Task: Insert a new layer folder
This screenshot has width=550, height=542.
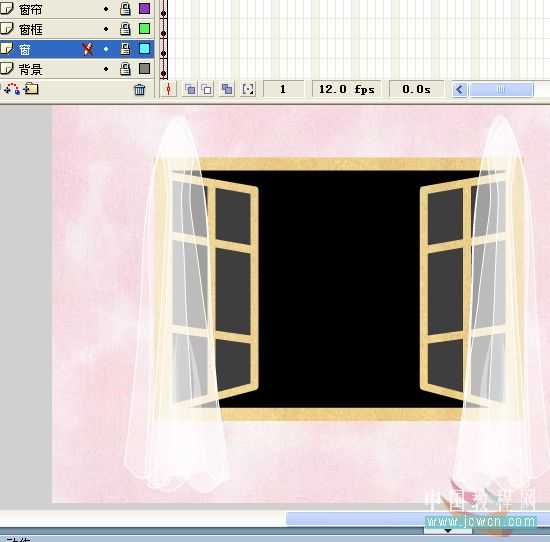Action: point(31,89)
